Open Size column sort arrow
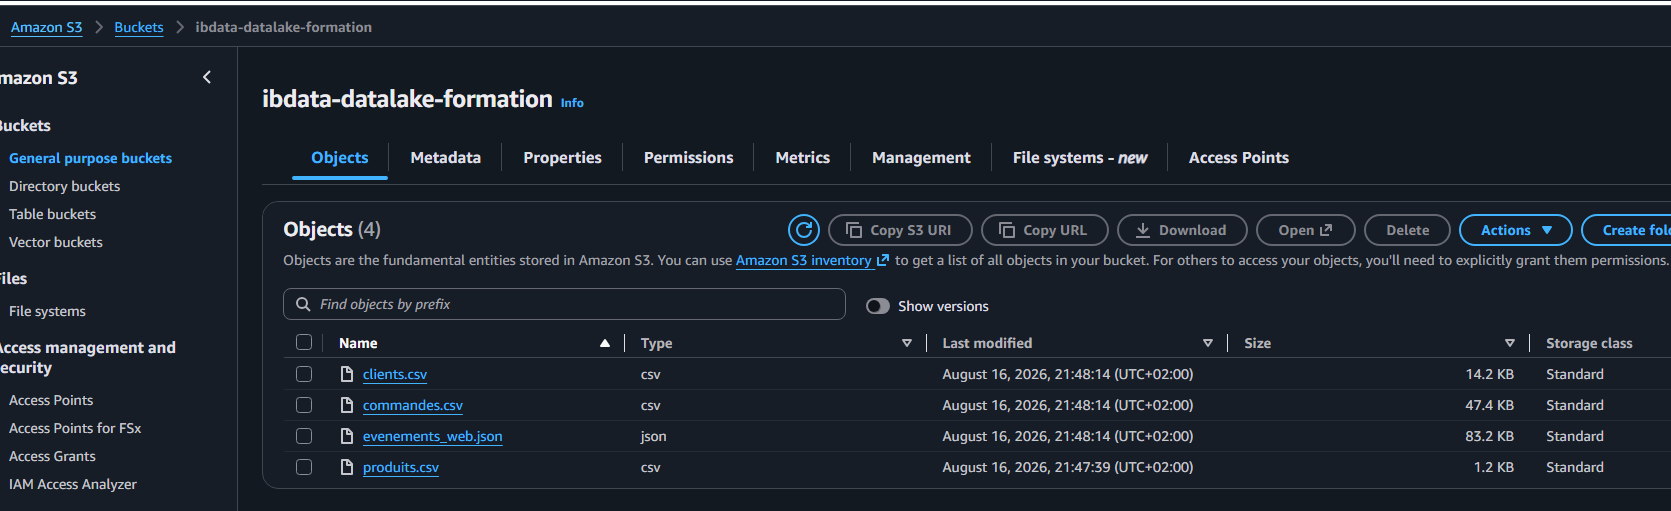The height and width of the screenshot is (511, 1671). 1510,343
